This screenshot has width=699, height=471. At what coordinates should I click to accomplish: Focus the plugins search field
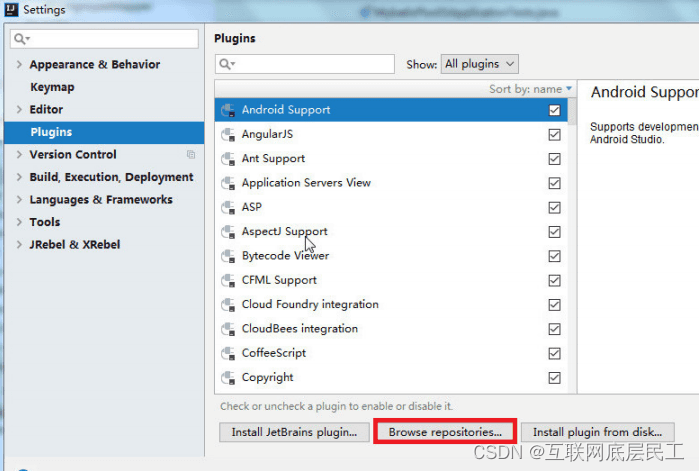click(305, 64)
